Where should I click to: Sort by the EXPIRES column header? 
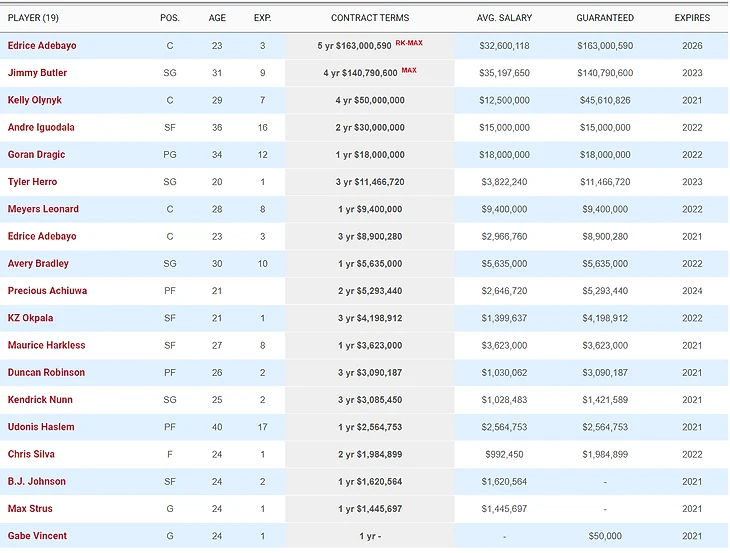click(692, 18)
